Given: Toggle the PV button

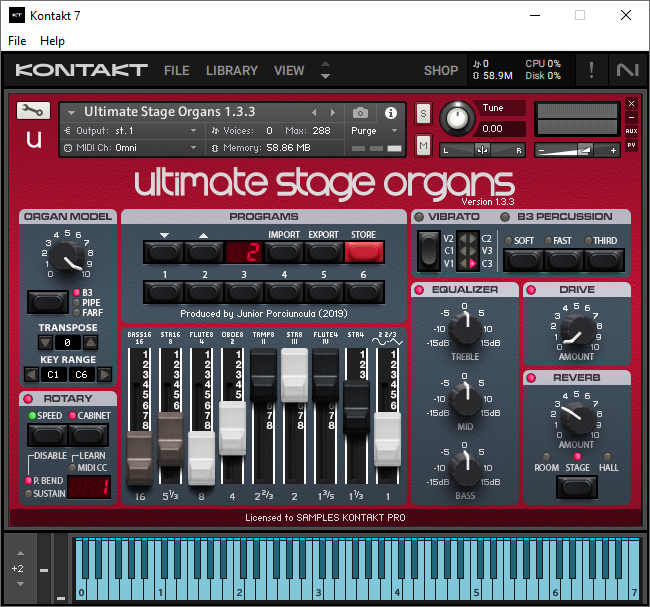Looking at the screenshot, I should click(631, 145).
